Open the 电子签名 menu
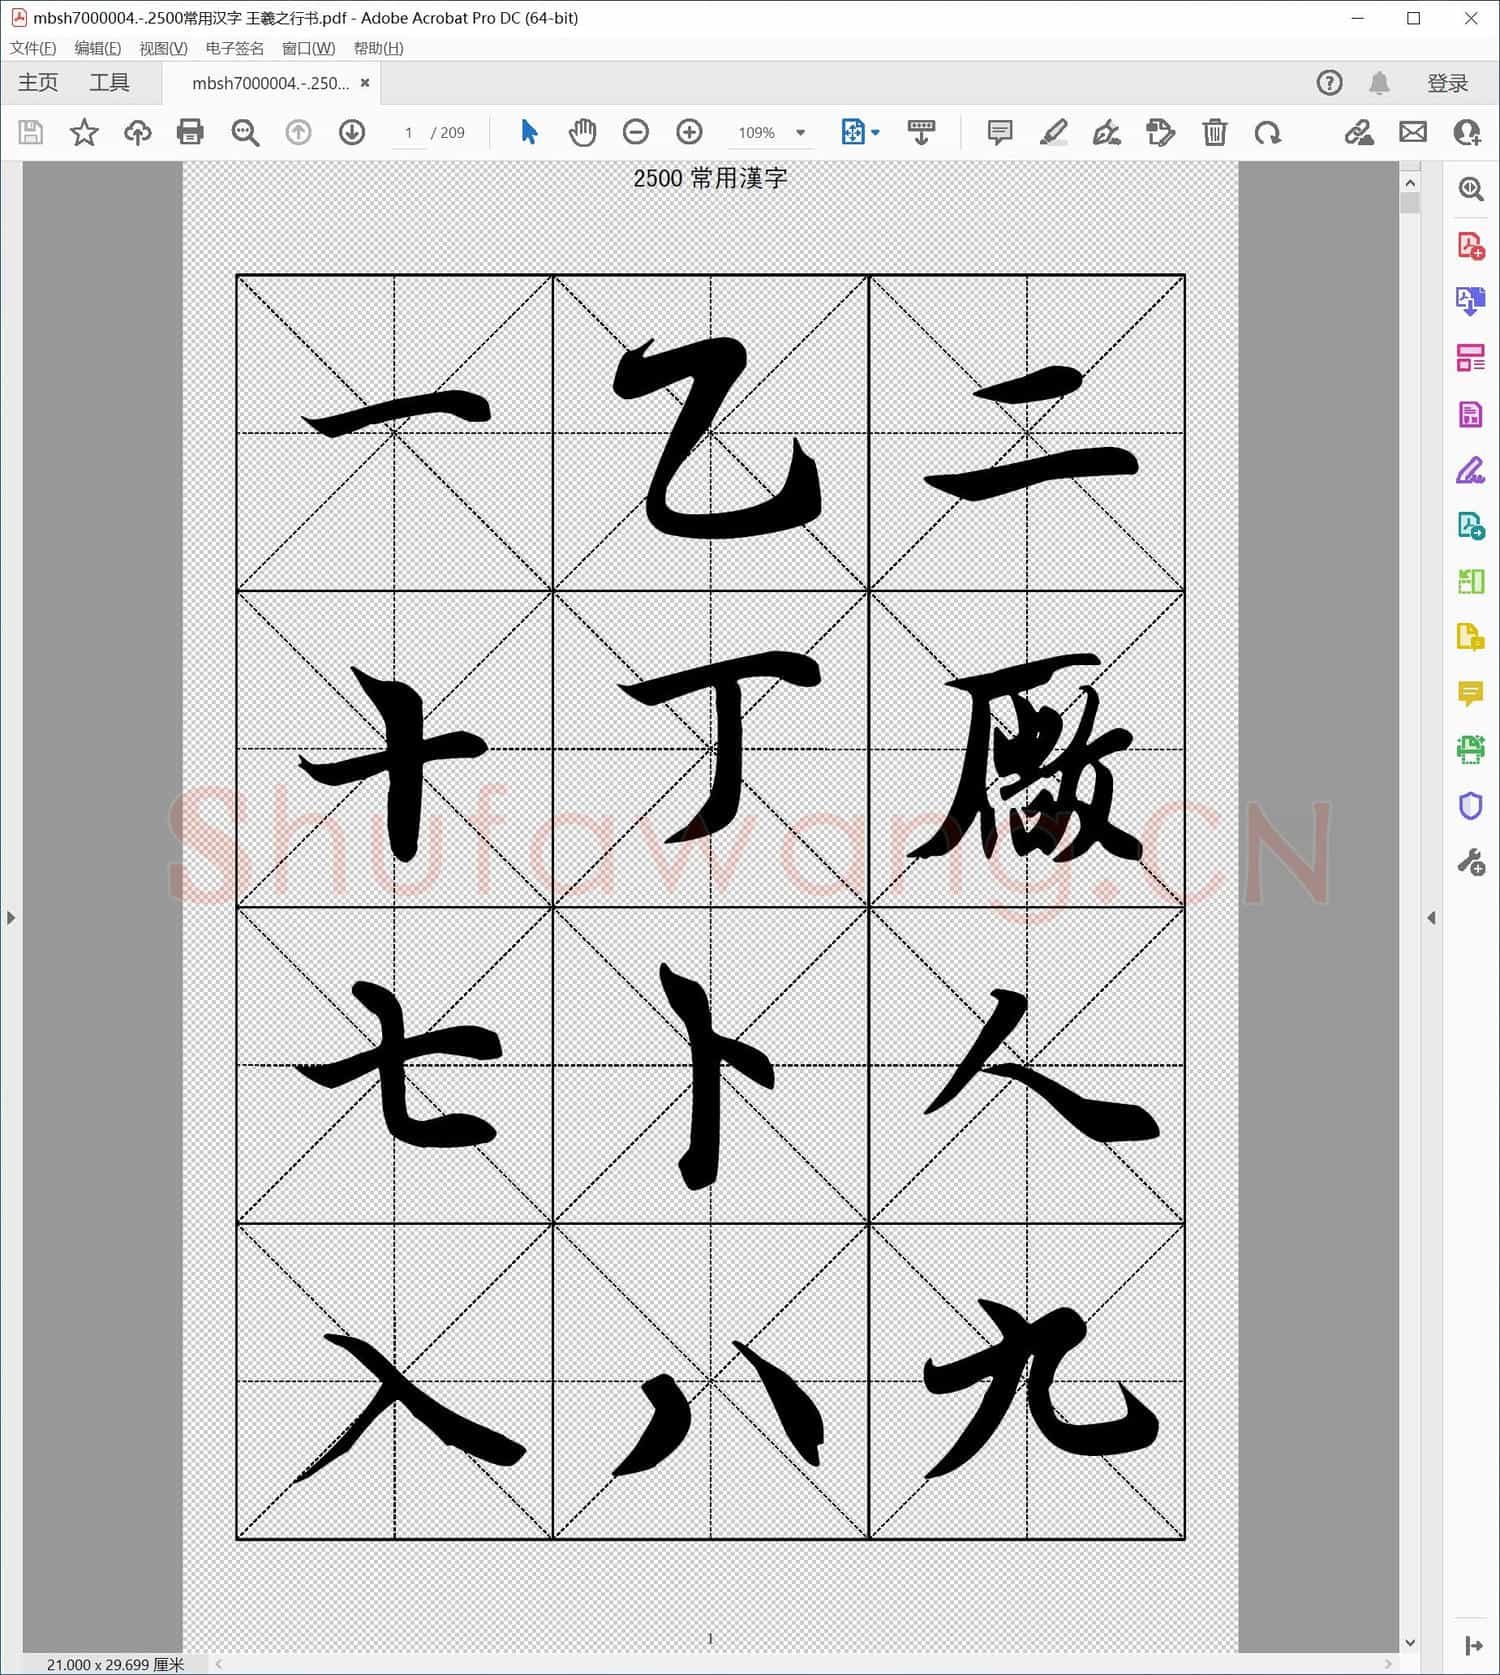This screenshot has width=1500, height=1675. click(x=235, y=48)
